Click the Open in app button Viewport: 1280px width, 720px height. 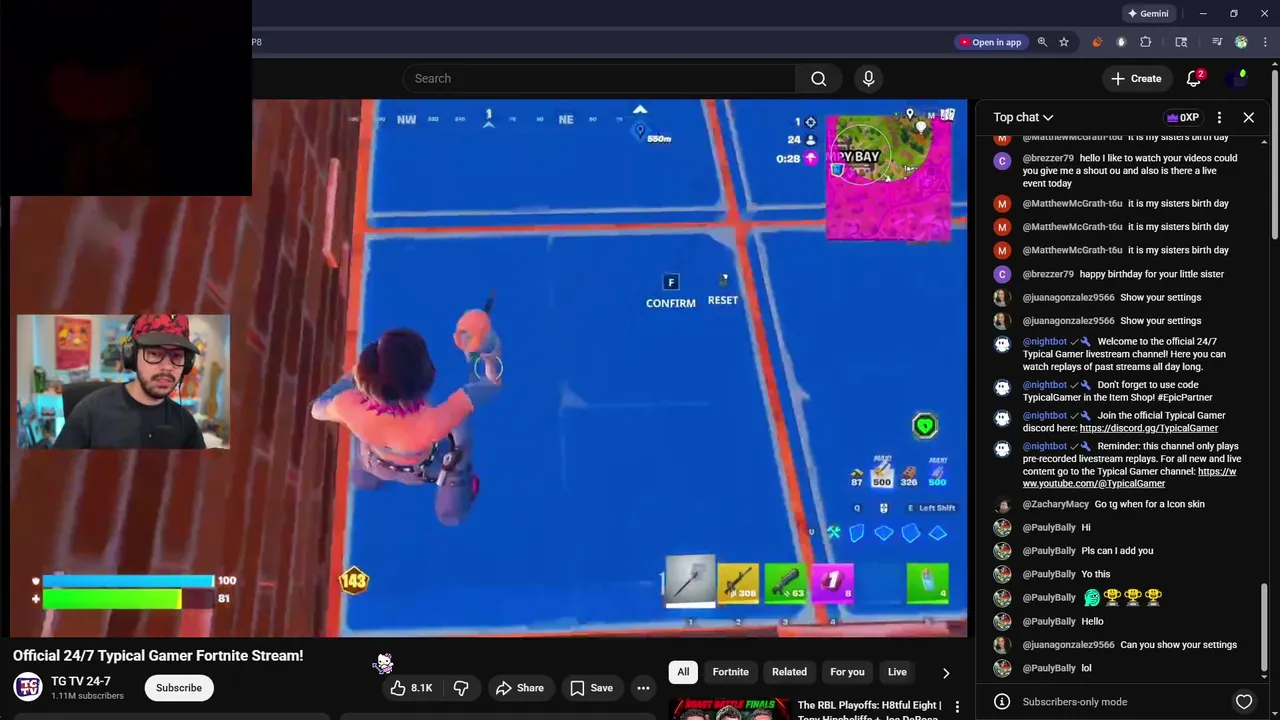coord(990,42)
